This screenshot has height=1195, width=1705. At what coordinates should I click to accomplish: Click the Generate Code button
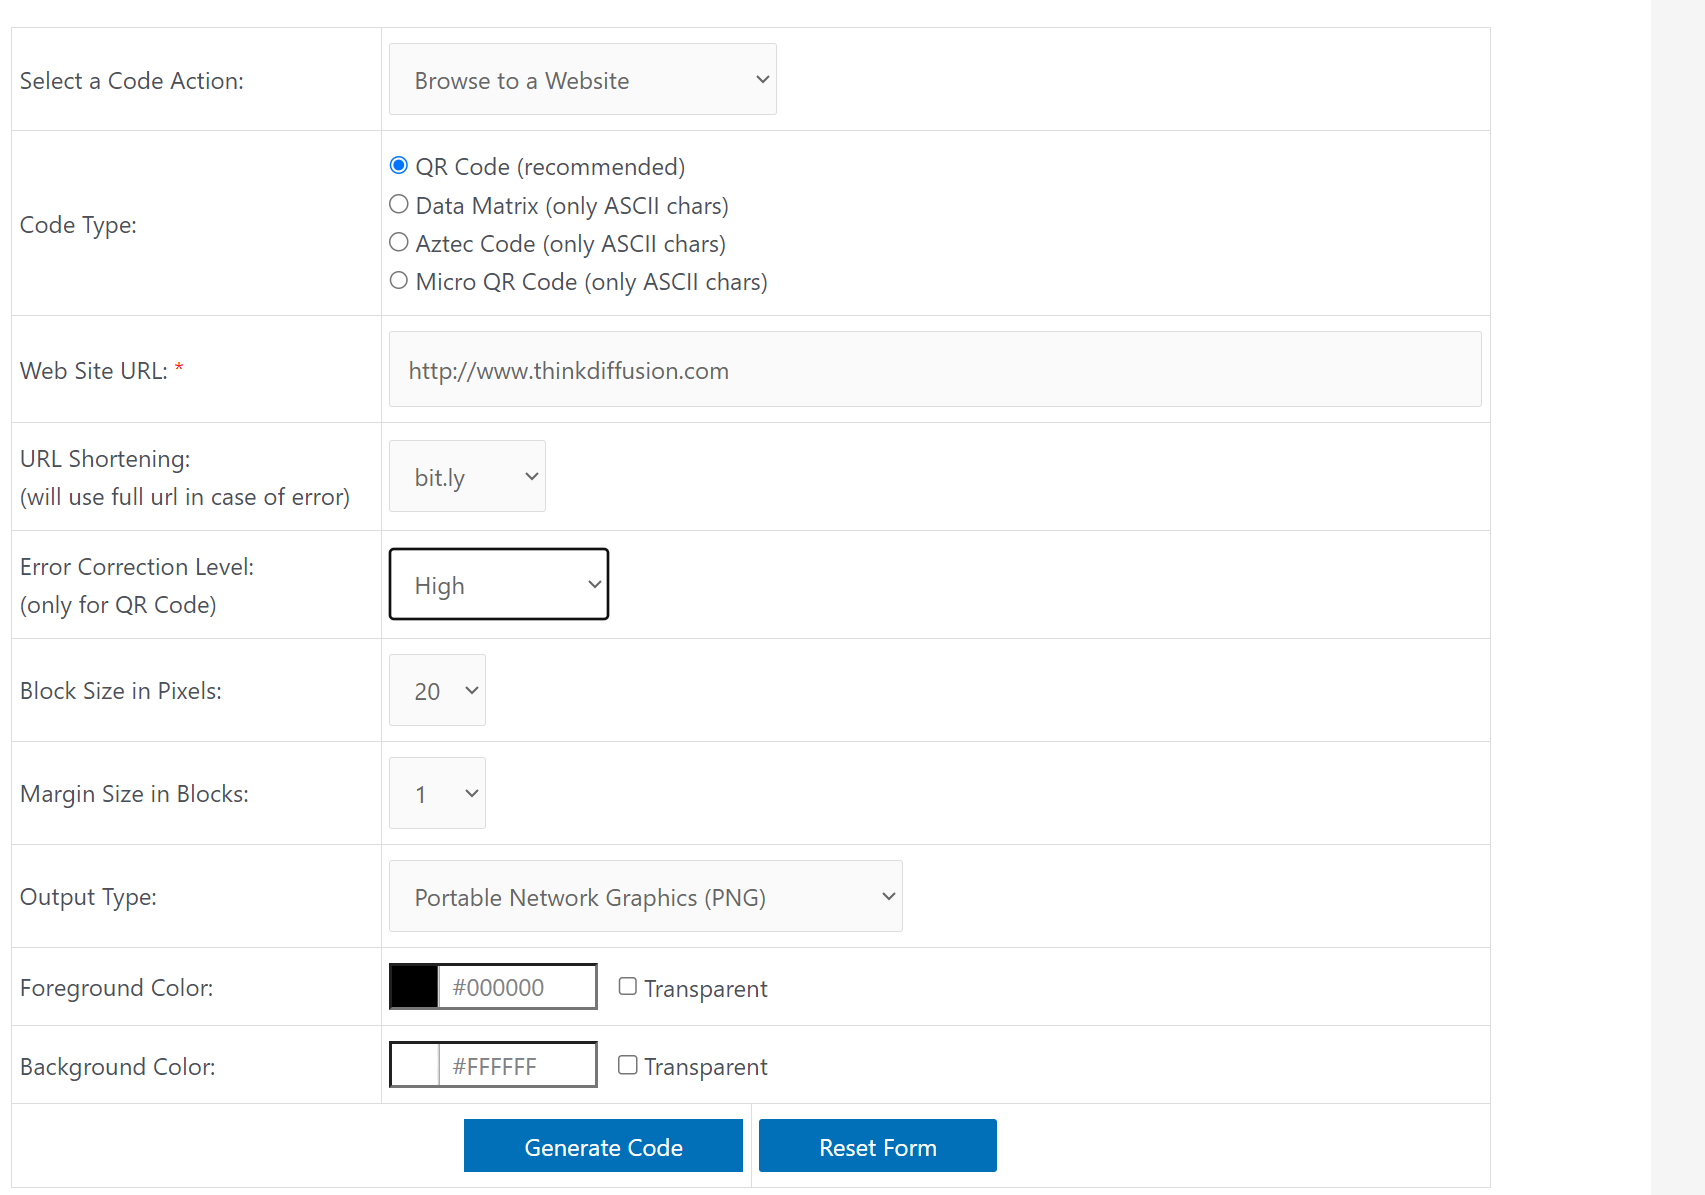coord(603,1146)
